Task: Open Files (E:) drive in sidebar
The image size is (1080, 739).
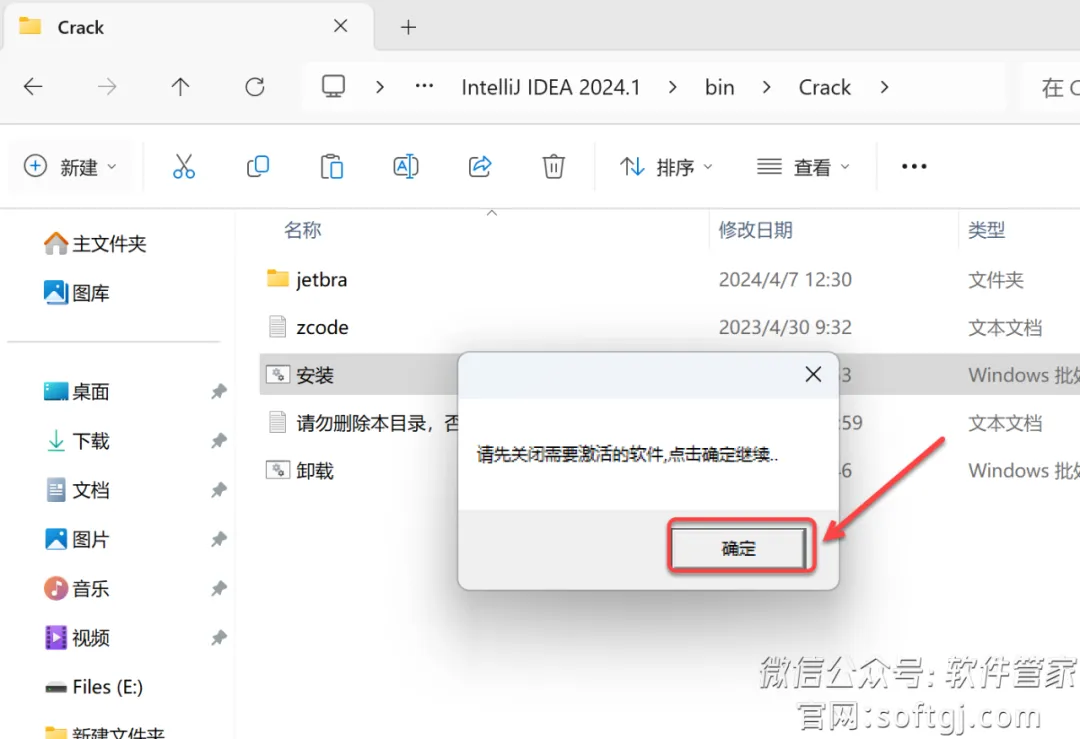Action: (94, 687)
